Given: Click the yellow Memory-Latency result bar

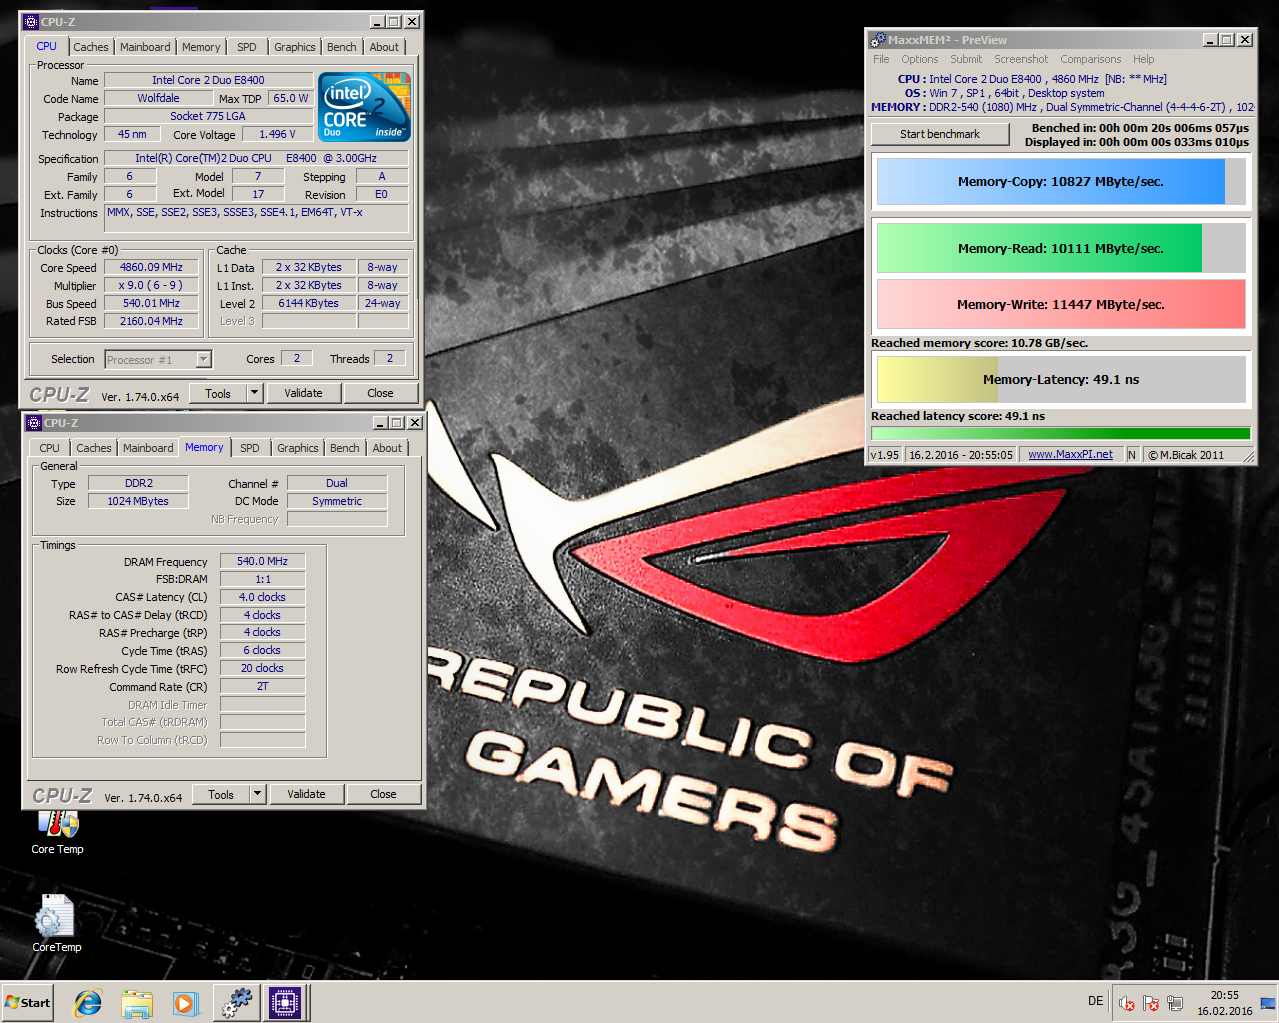Looking at the screenshot, I should [1061, 379].
